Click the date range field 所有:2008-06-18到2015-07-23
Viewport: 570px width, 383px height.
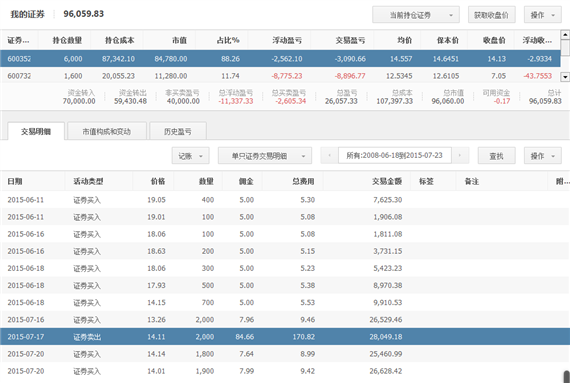point(395,156)
